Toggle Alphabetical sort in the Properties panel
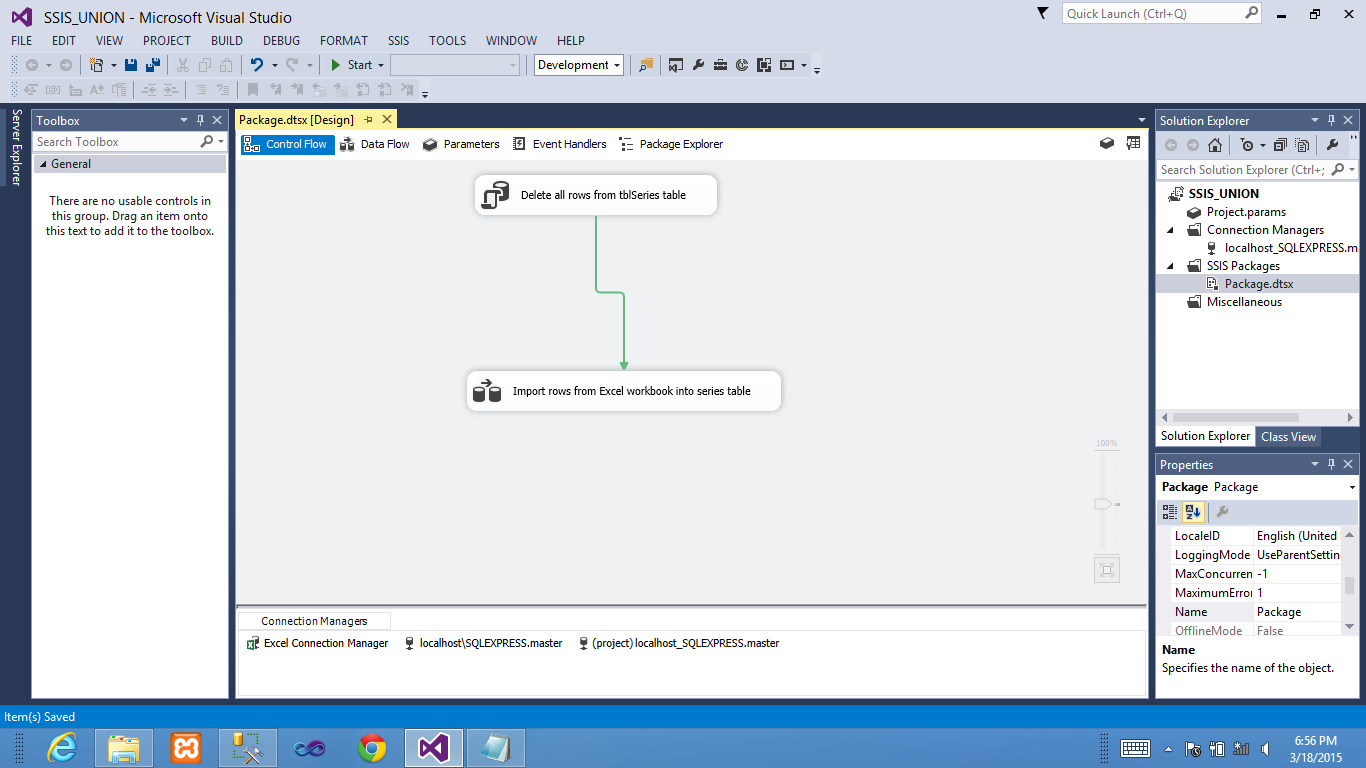 [1192, 512]
